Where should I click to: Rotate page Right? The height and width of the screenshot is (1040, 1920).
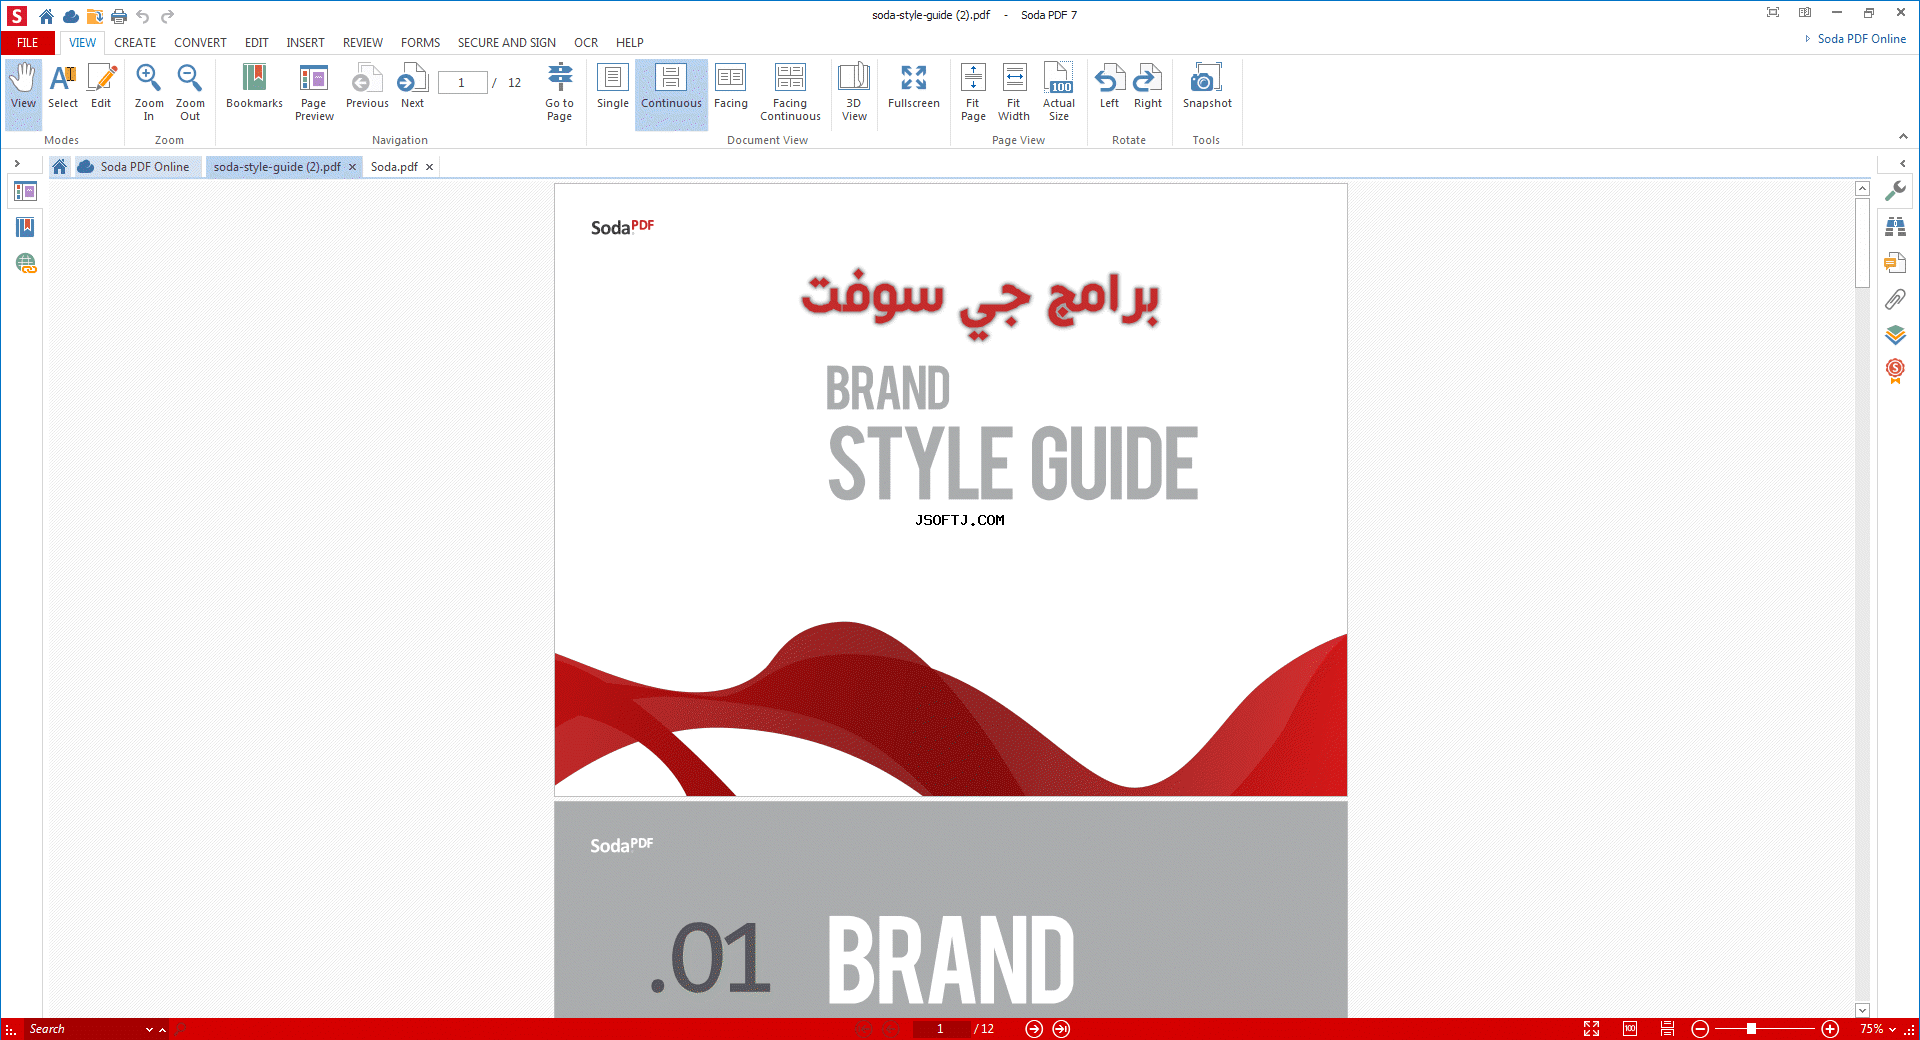point(1148,87)
